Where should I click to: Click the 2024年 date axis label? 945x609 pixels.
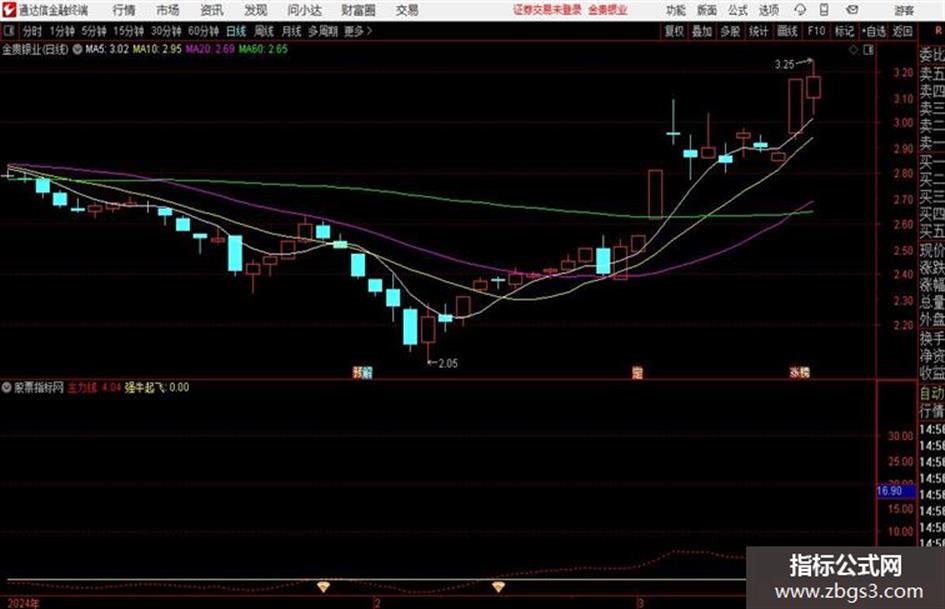24,603
